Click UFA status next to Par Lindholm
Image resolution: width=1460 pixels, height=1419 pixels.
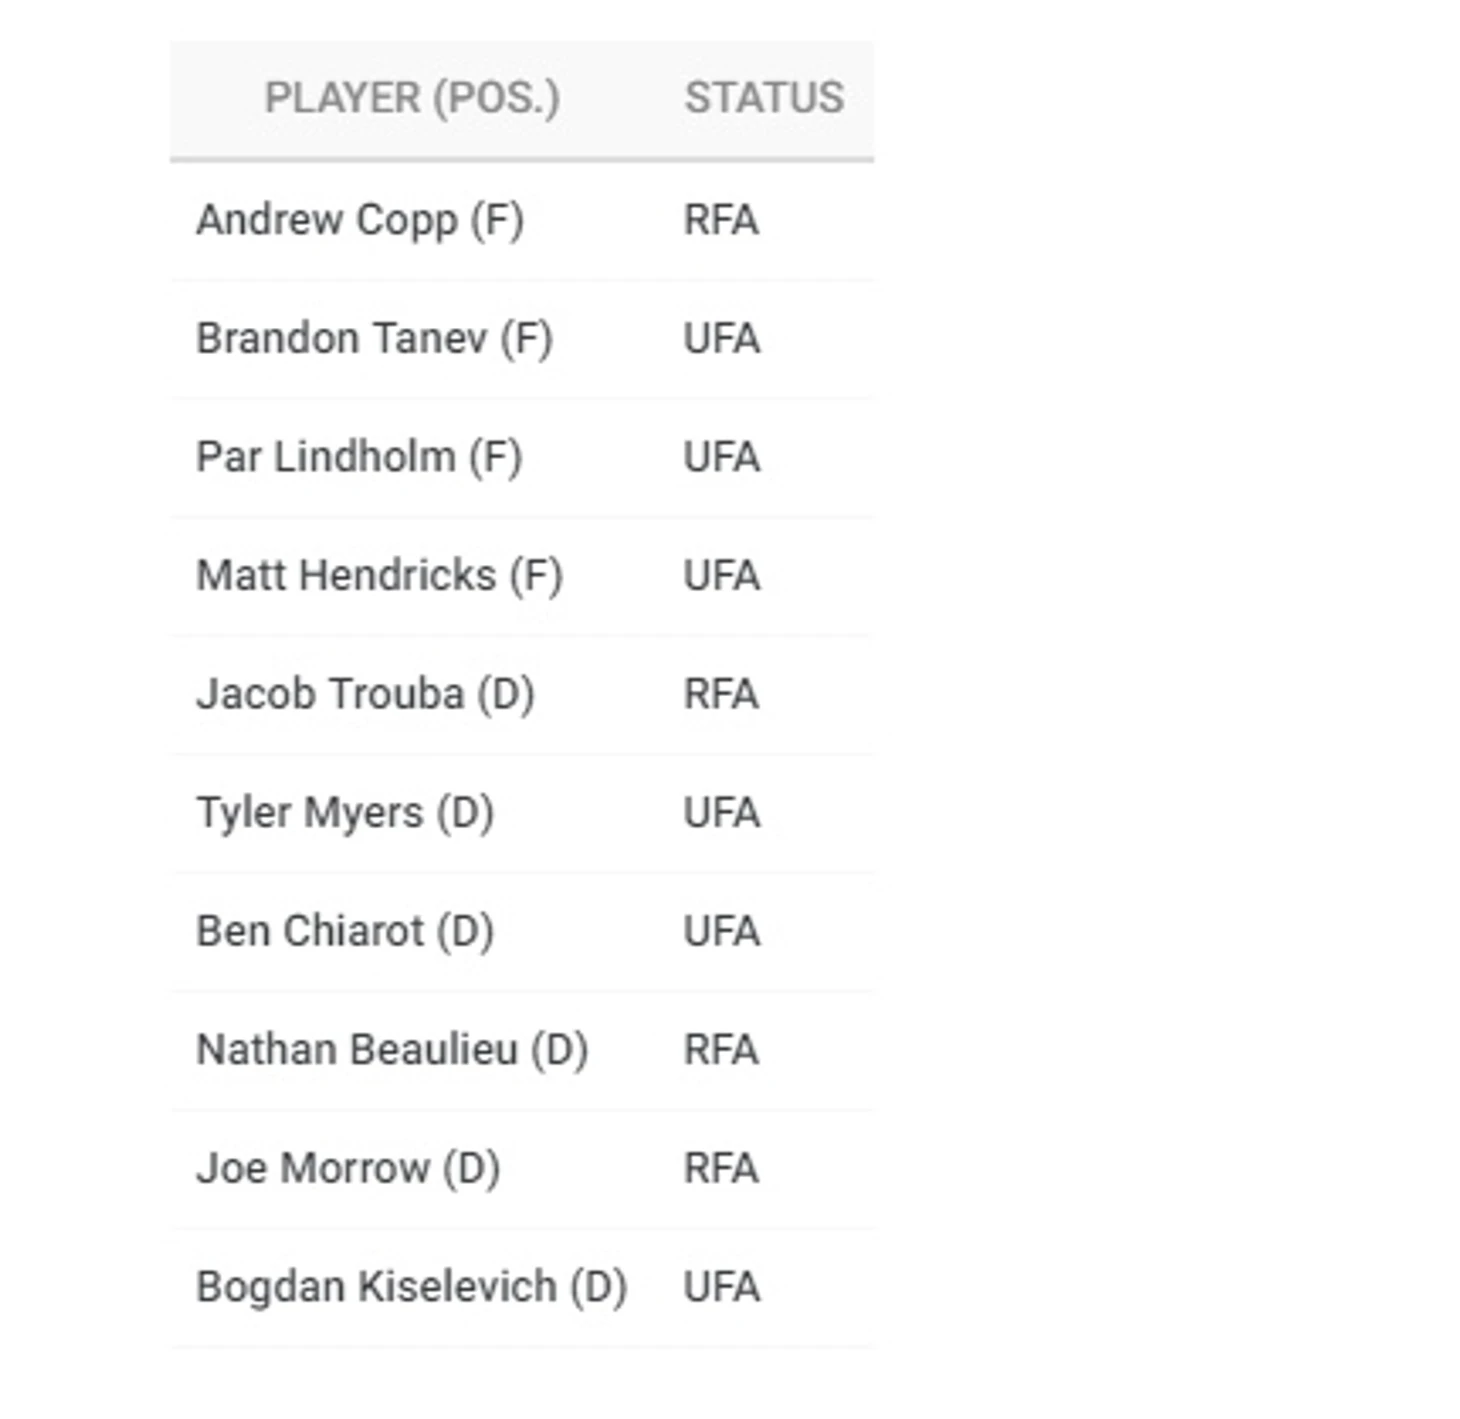tap(722, 458)
